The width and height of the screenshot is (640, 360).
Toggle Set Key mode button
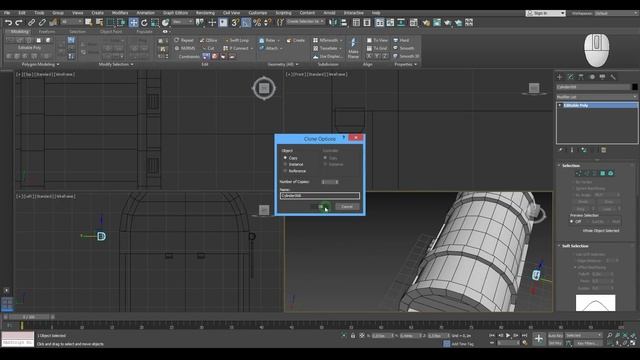[x=555, y=343]
